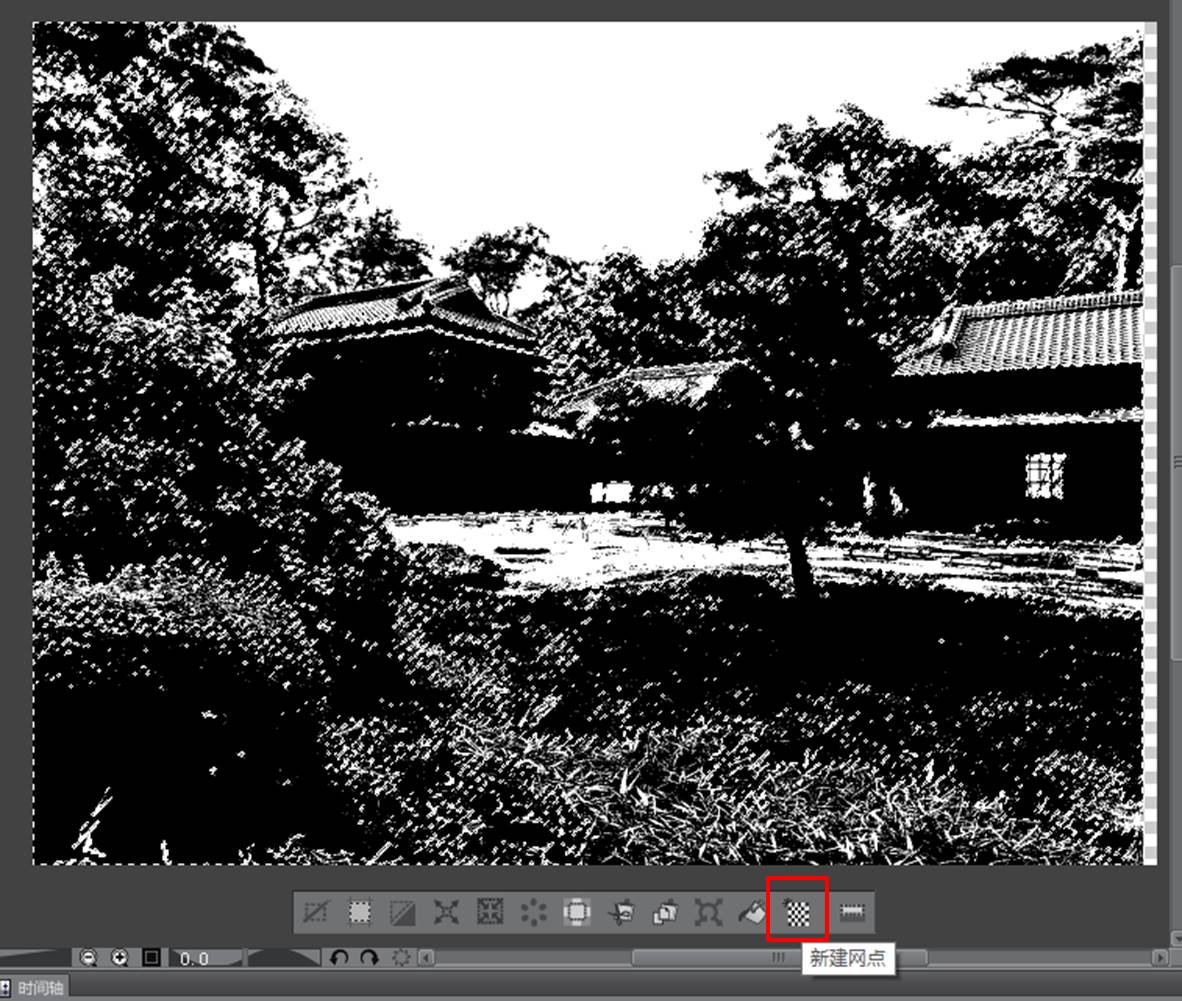Zoom in the canvas with the plus magnifier
1182x1001 pixels.
(120, 958)
